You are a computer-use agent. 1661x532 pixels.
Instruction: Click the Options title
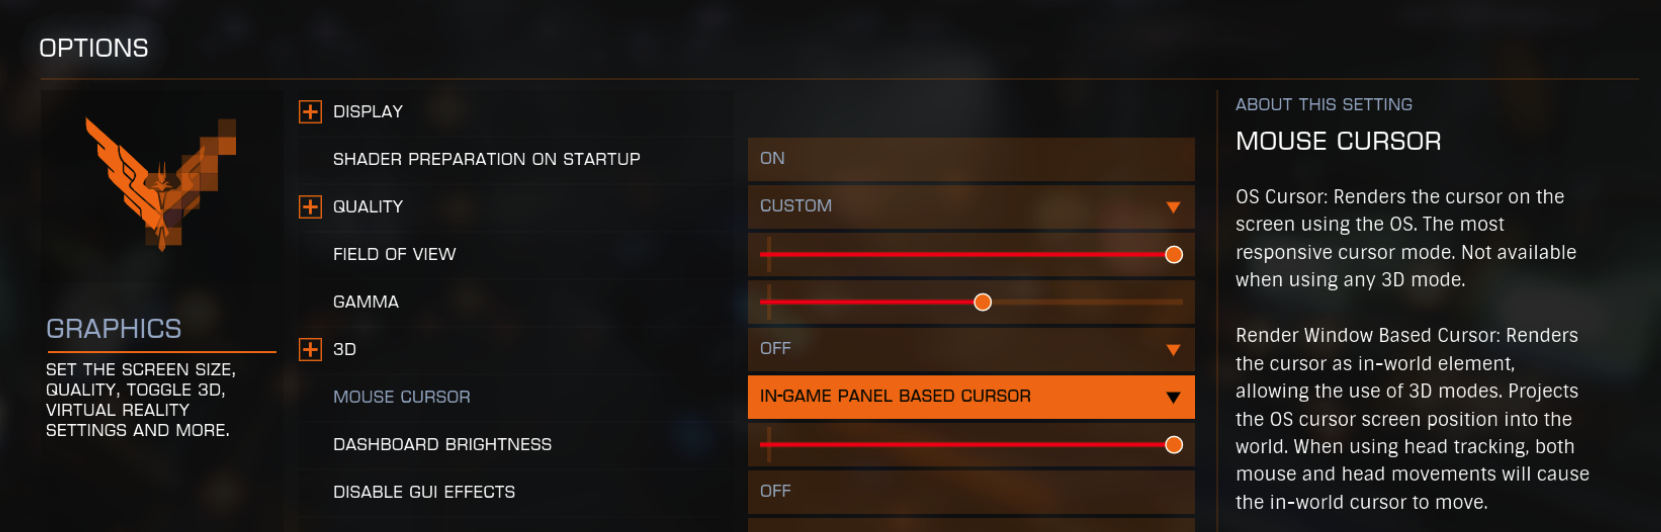94,48
